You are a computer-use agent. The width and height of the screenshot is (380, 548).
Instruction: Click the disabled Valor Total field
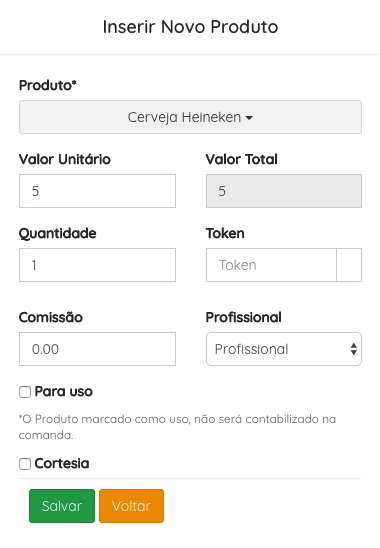coord(284,191)
